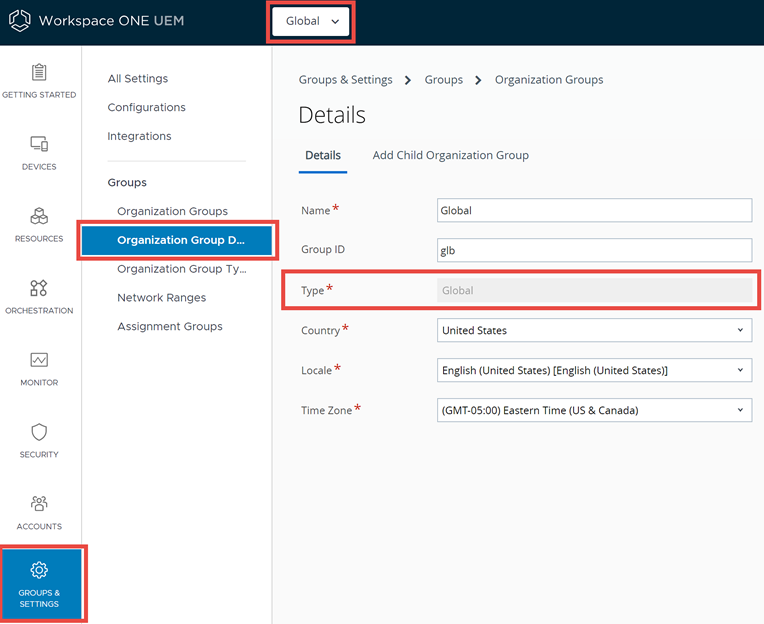Switch to Add Child Organization Group tab
The height and width of the screenshot is (624, 764).
point(451,155)
